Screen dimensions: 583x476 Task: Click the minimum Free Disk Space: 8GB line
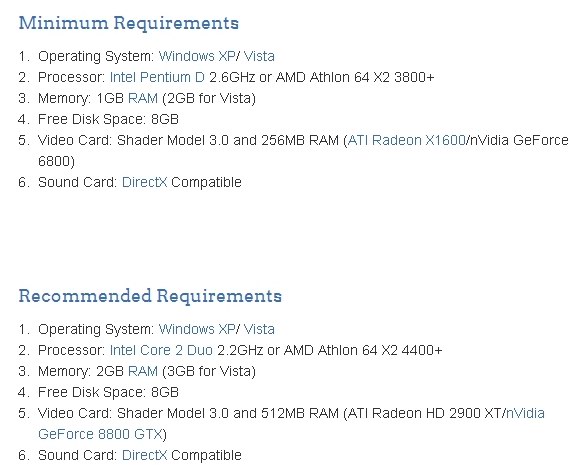pyautogui.click(x=108, y=119)
